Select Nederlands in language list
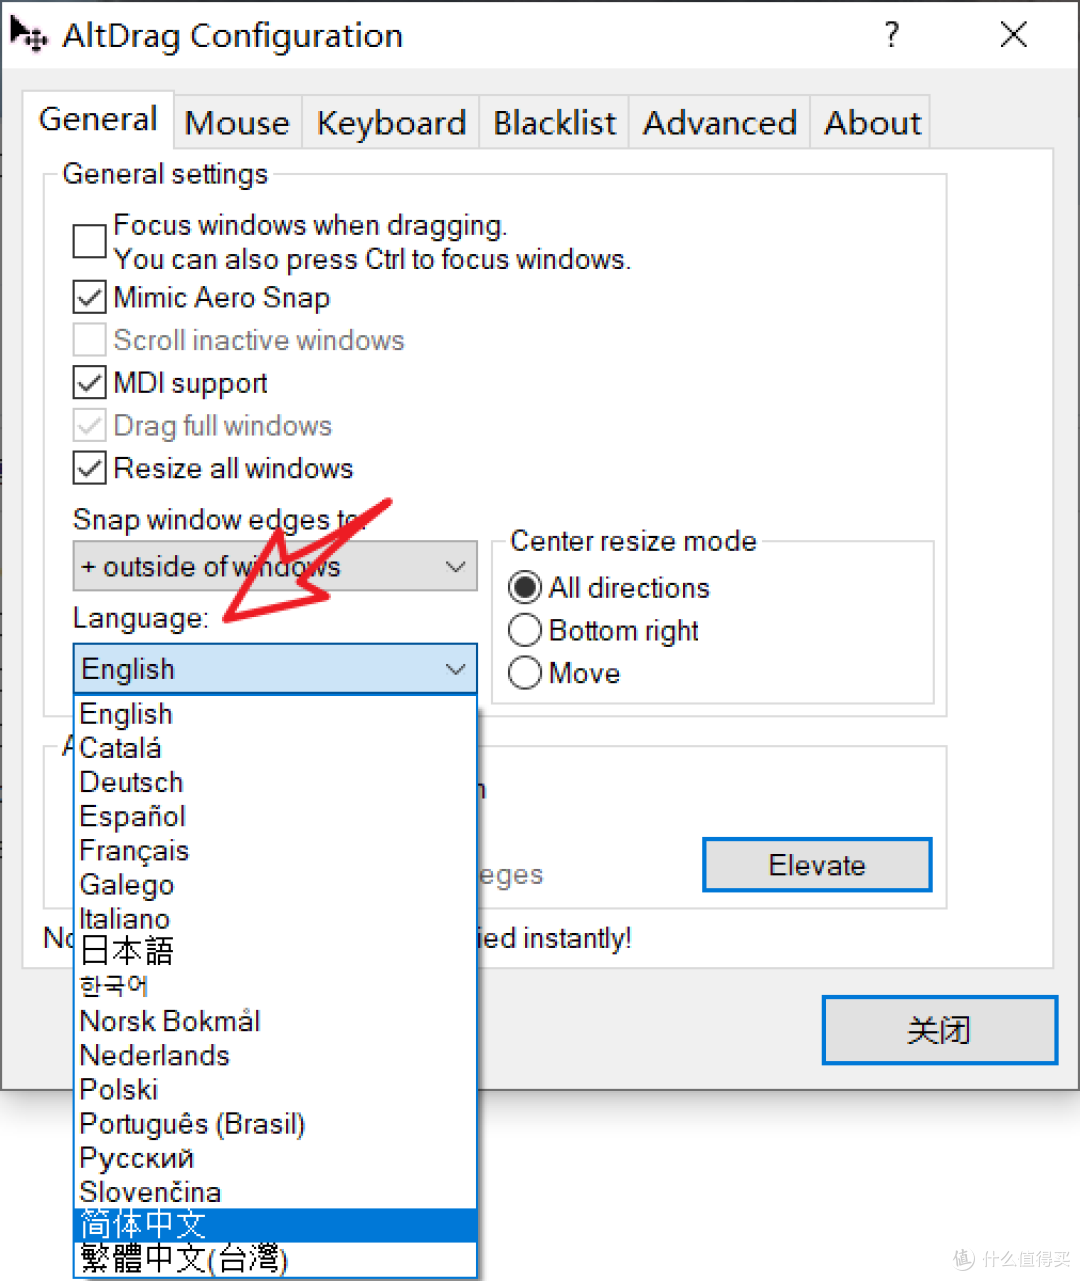 point(276,1055)
